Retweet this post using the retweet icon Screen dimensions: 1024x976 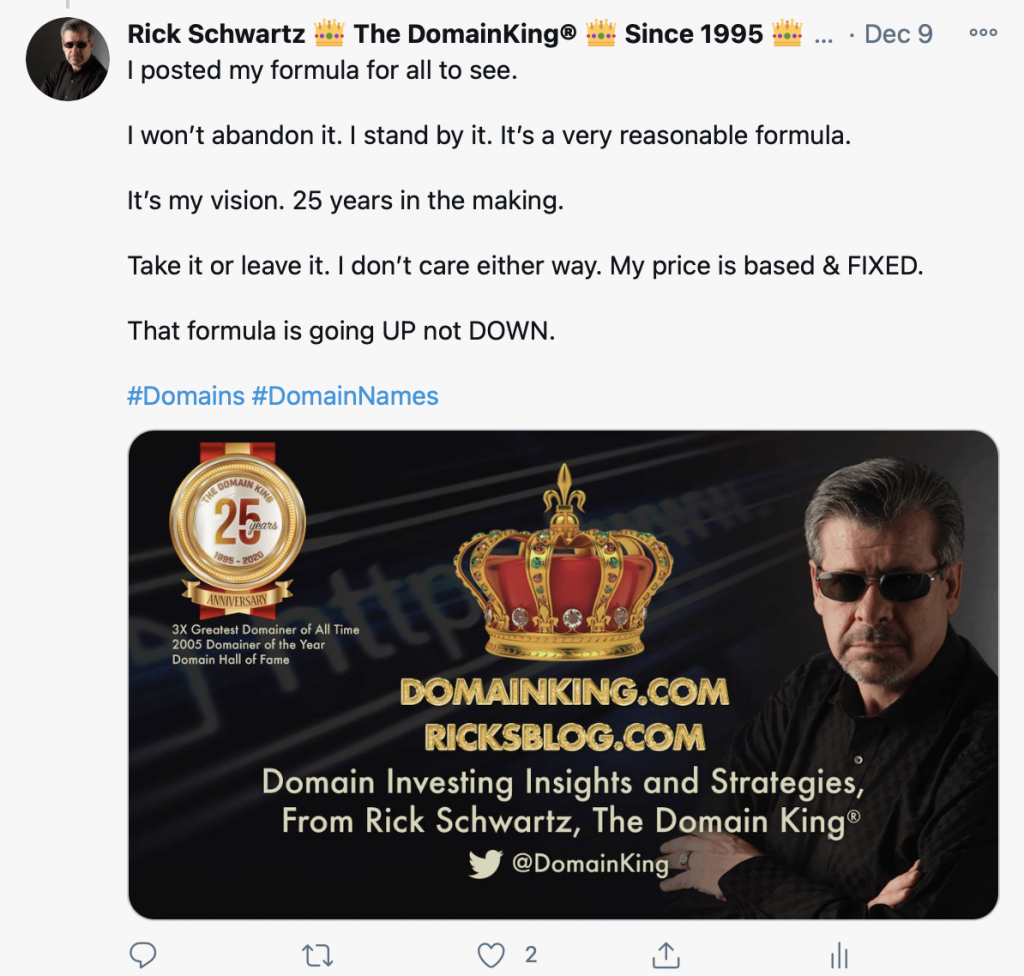tap(317, 954)
